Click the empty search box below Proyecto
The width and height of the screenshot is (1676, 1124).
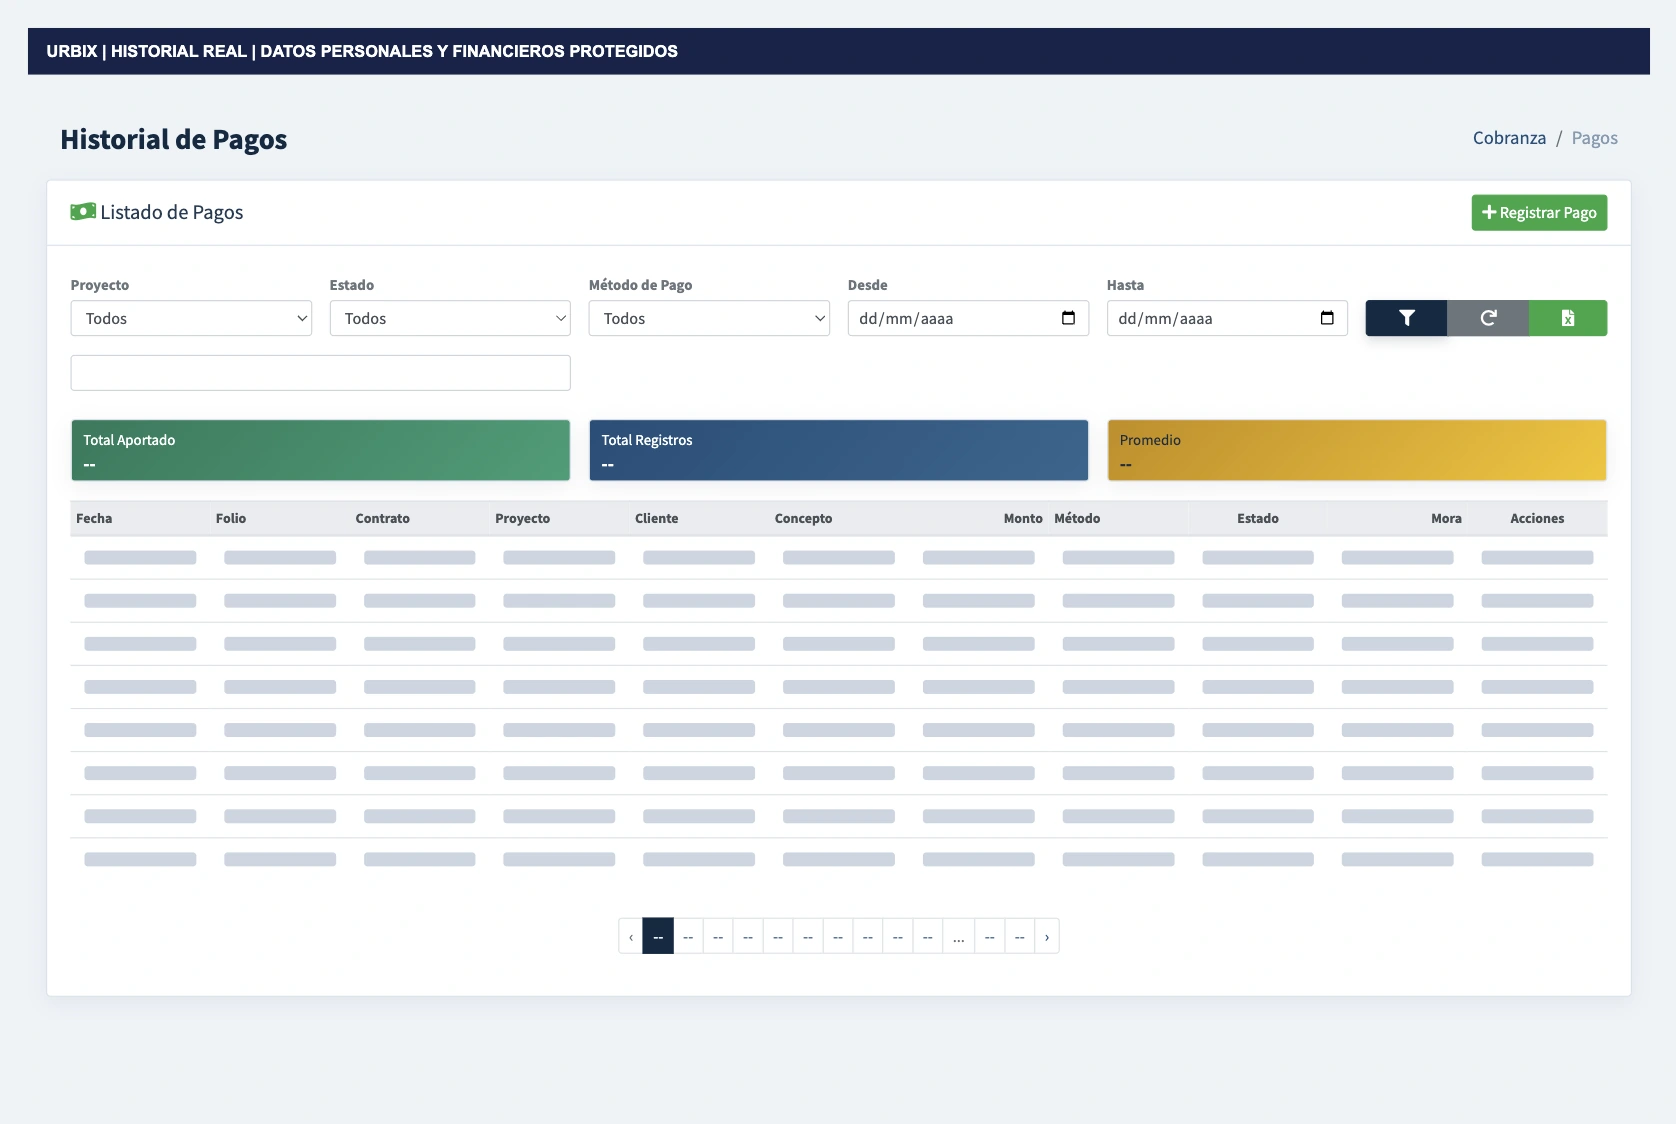click(x=320, y=373)
